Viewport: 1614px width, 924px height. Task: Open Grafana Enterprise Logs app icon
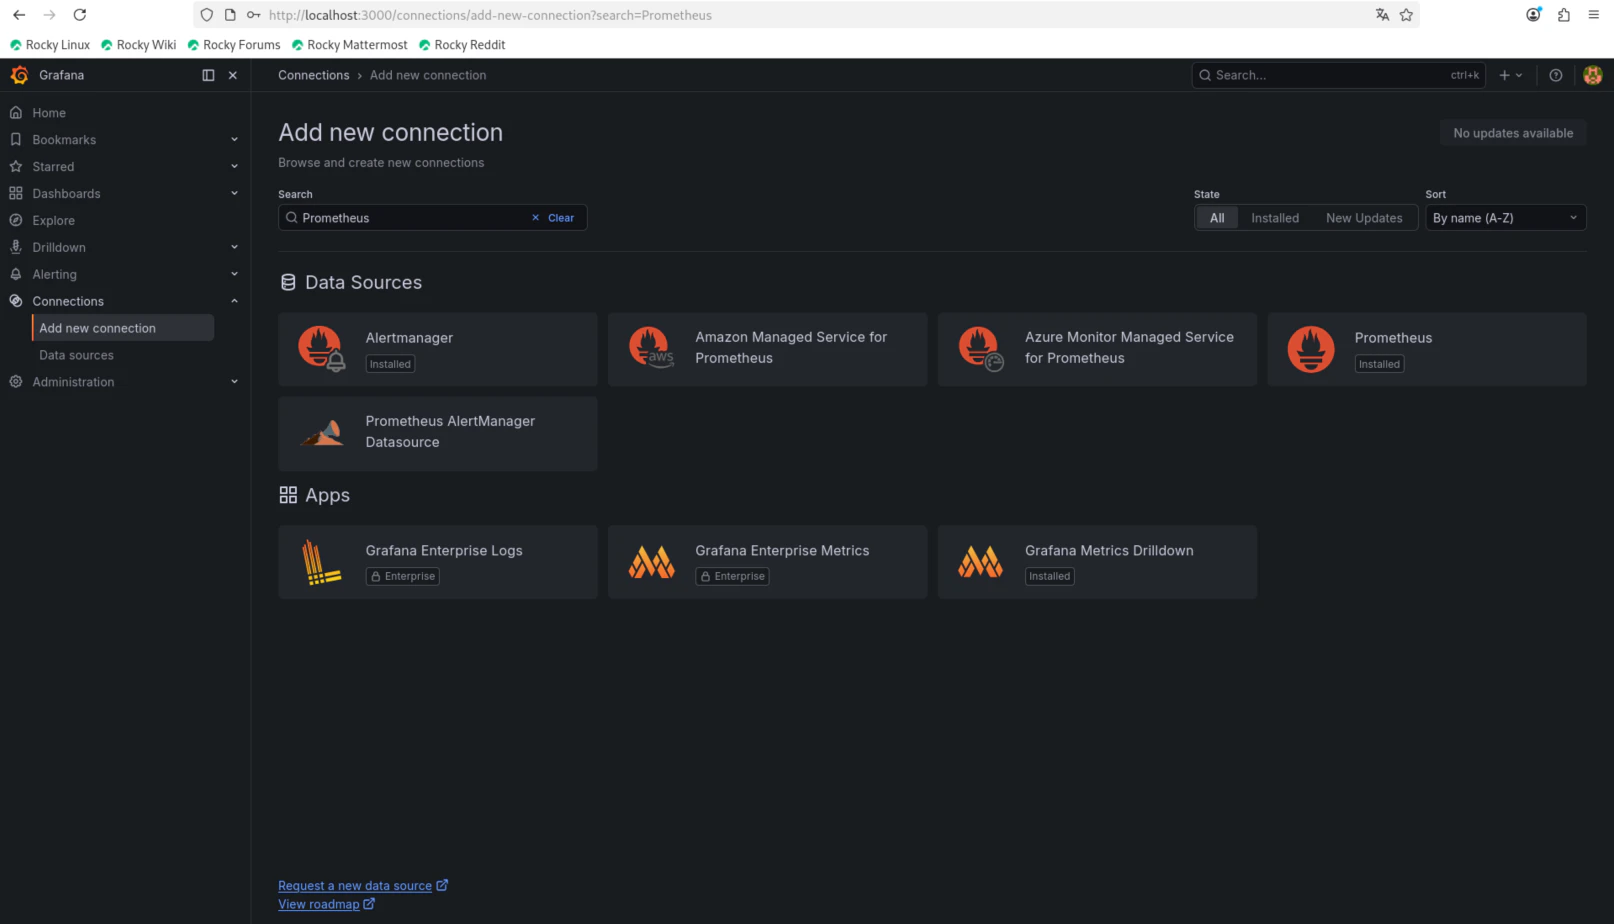pos(320,562)
